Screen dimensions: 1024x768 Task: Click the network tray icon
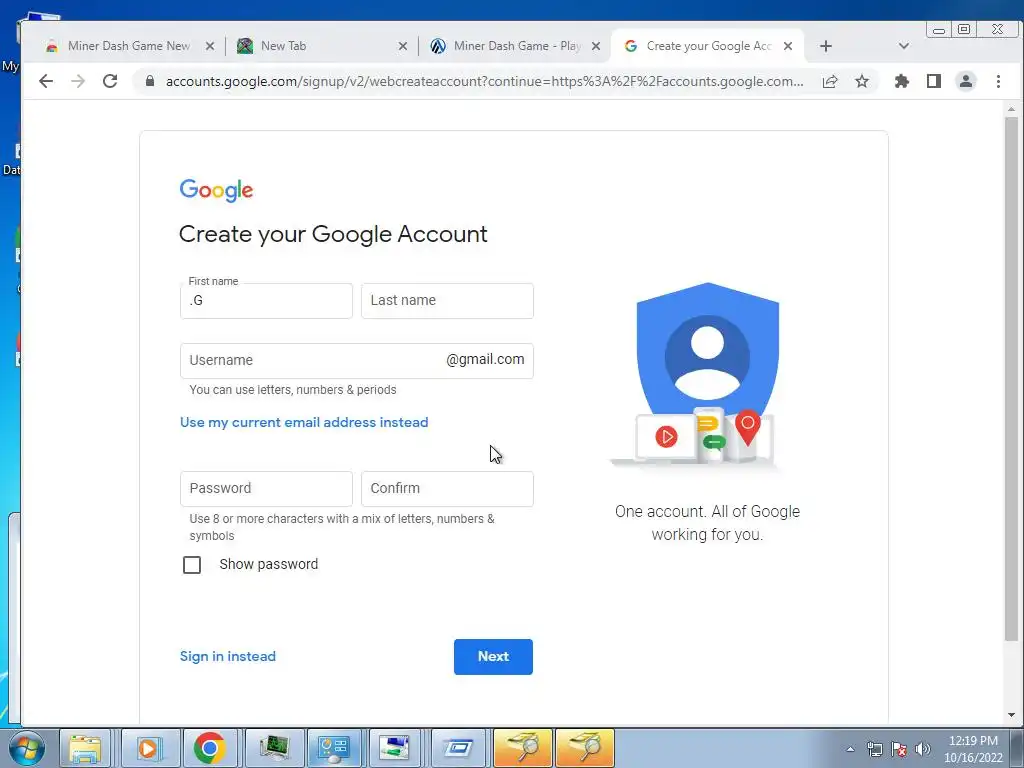click(x=874, y=749)
